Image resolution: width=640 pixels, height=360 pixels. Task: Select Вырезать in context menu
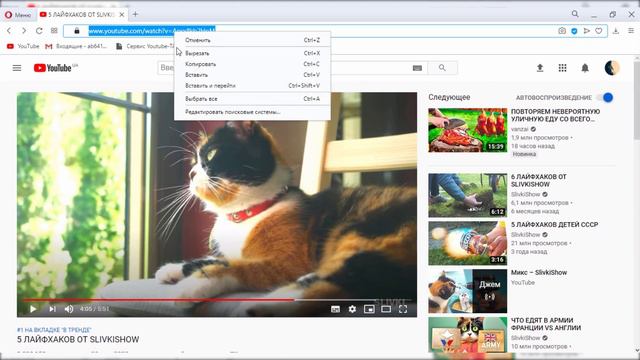pos(252,53)
